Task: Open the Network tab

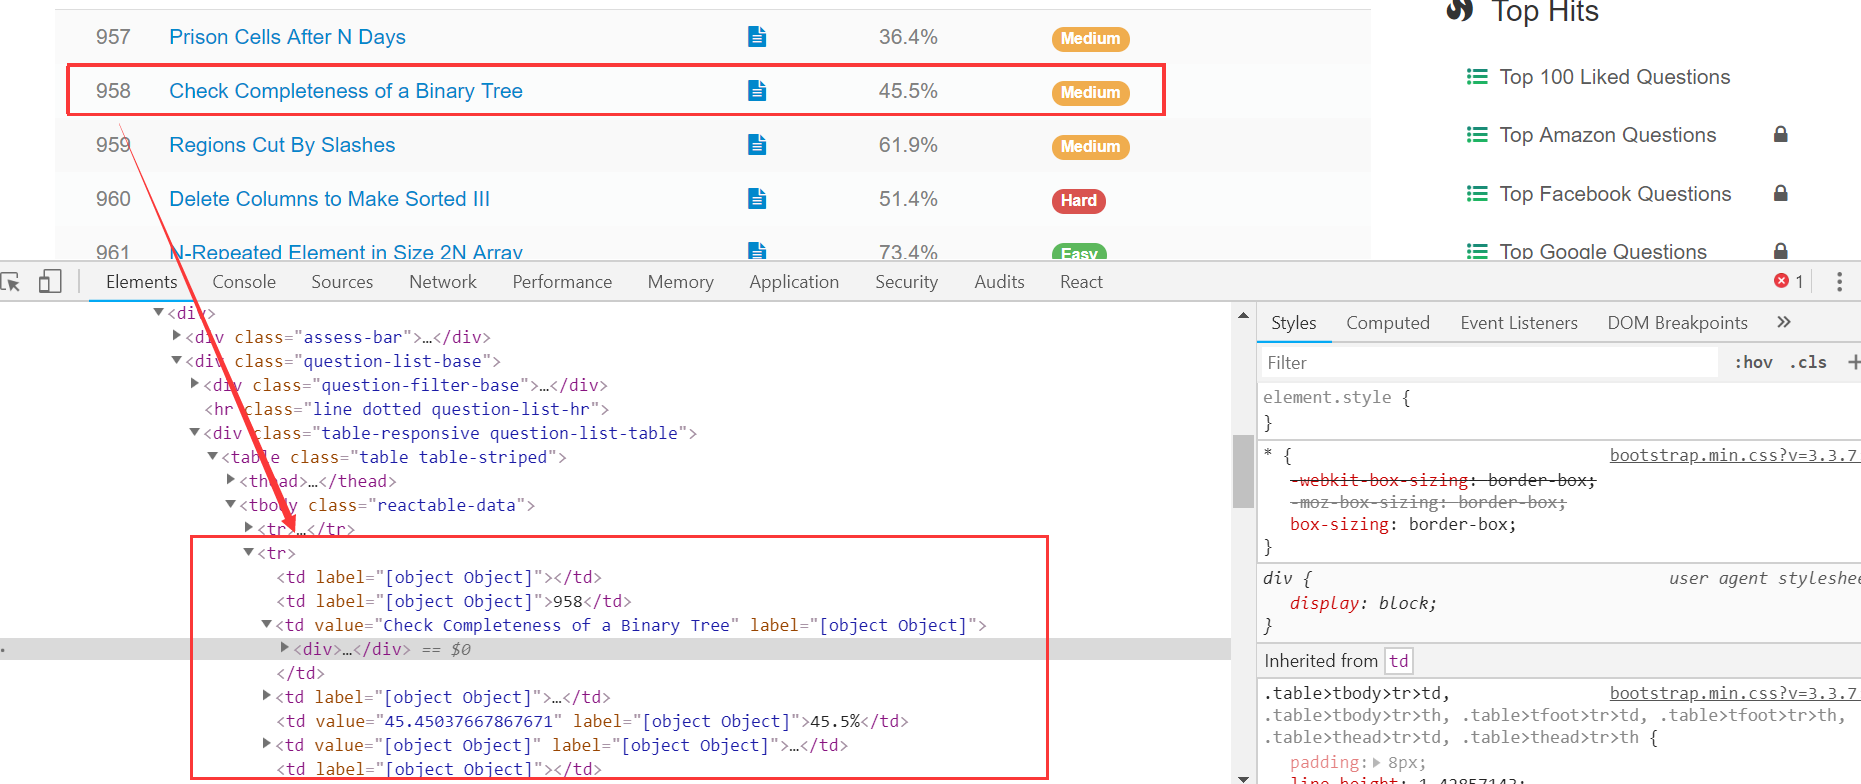Action: point(443,282)
